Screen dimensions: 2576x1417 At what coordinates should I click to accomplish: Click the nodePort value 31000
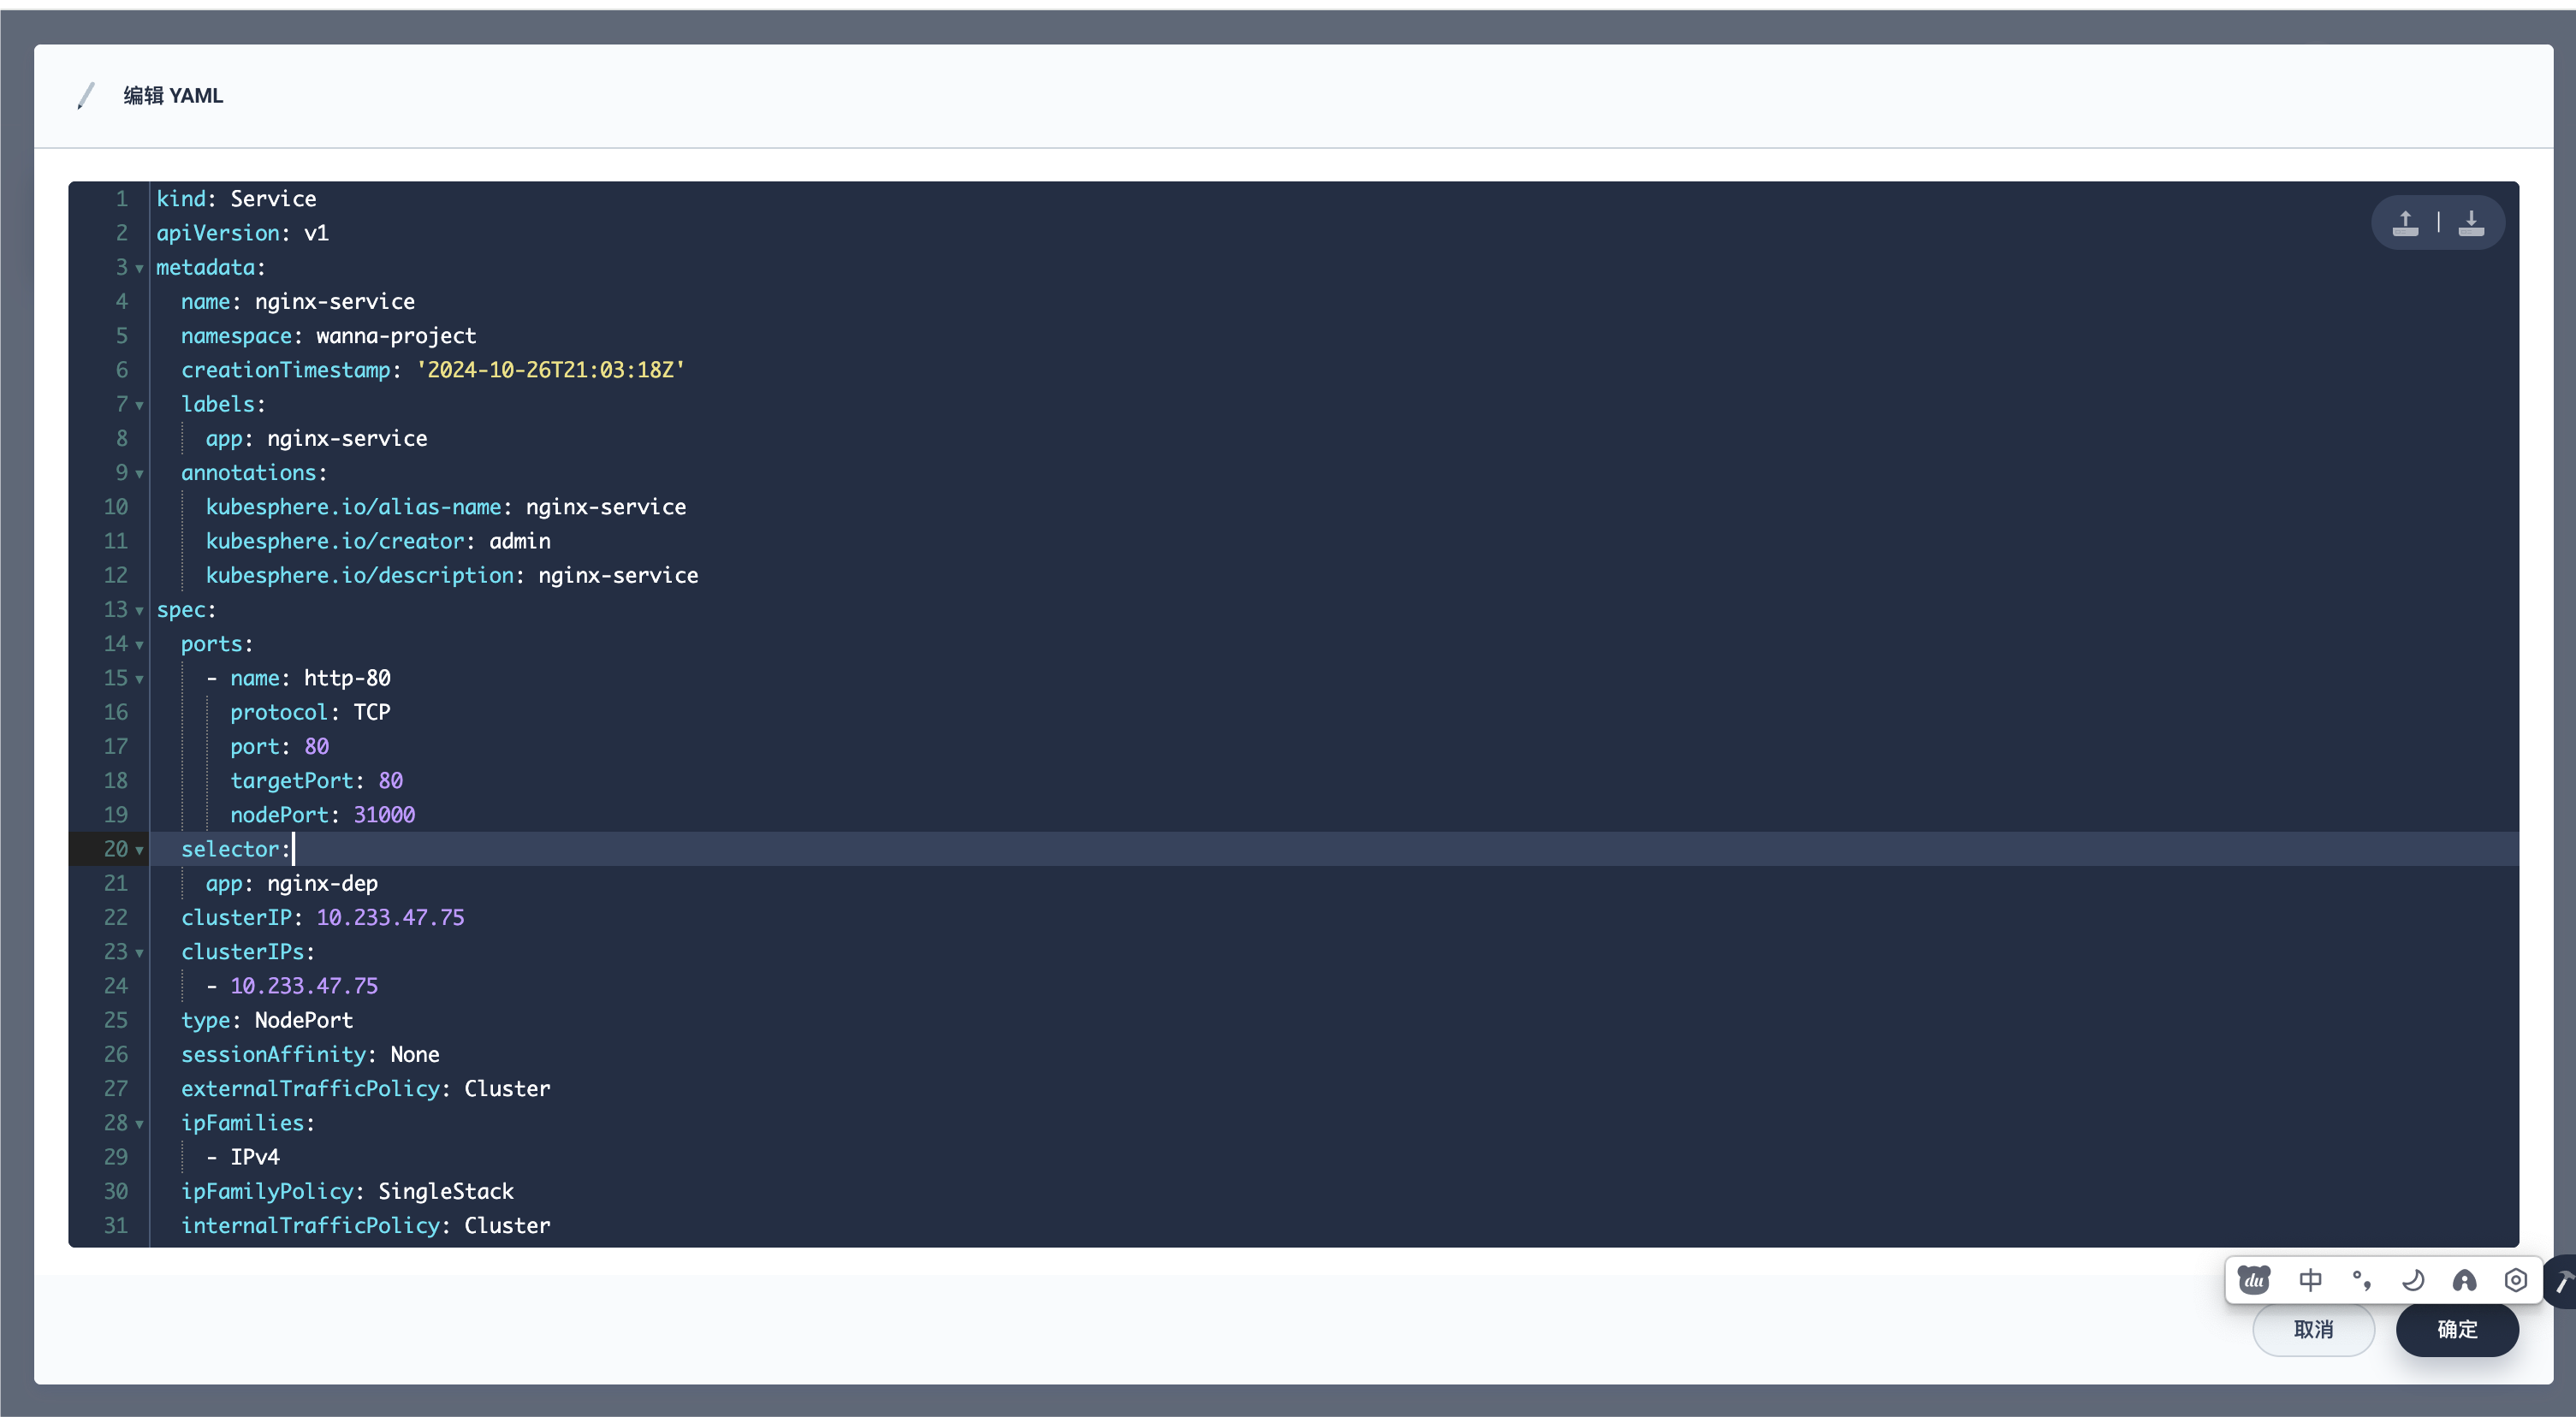coord(384,815)
